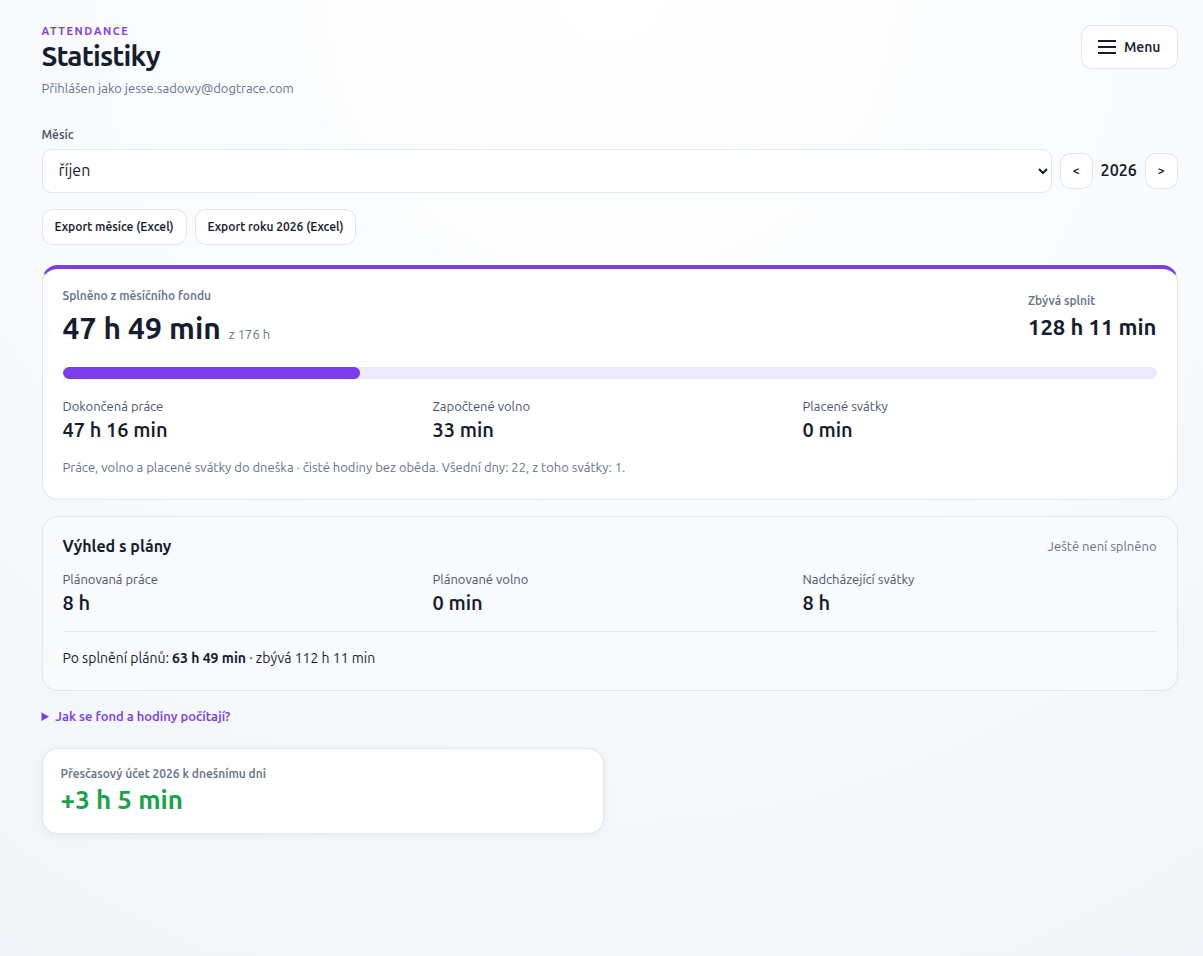Click the monthly fund progress bar
The height and width of the screenshot is (956, 1203).
(609, 373)
